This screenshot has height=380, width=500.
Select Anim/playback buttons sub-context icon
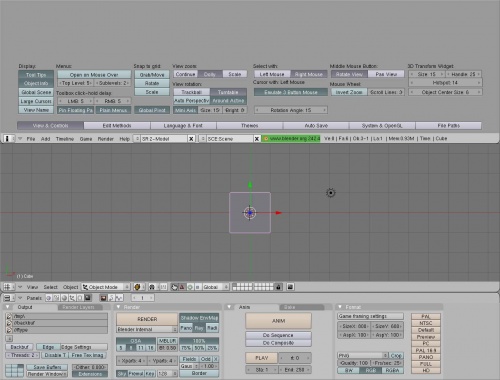111,298
